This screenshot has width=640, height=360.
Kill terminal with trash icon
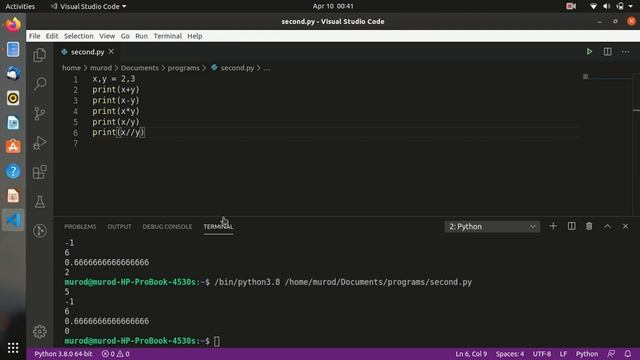click(589, 226)
